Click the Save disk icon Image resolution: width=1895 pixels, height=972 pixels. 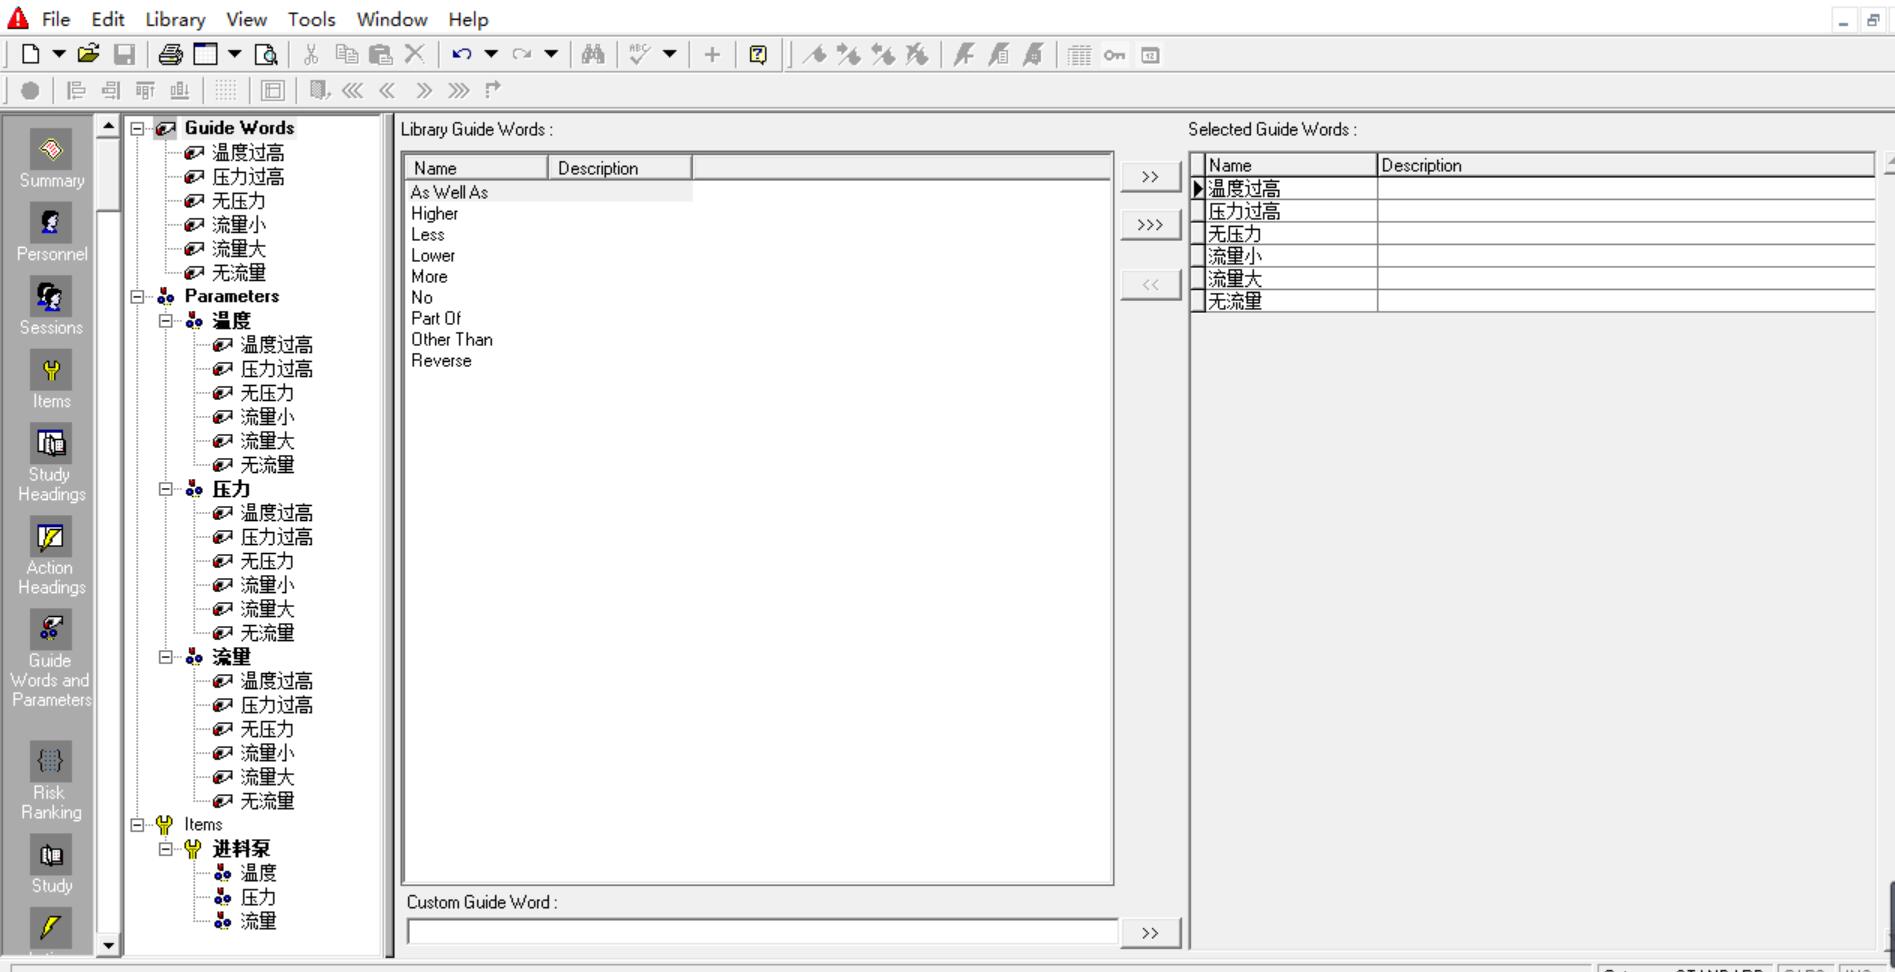[x=124, y=55]
